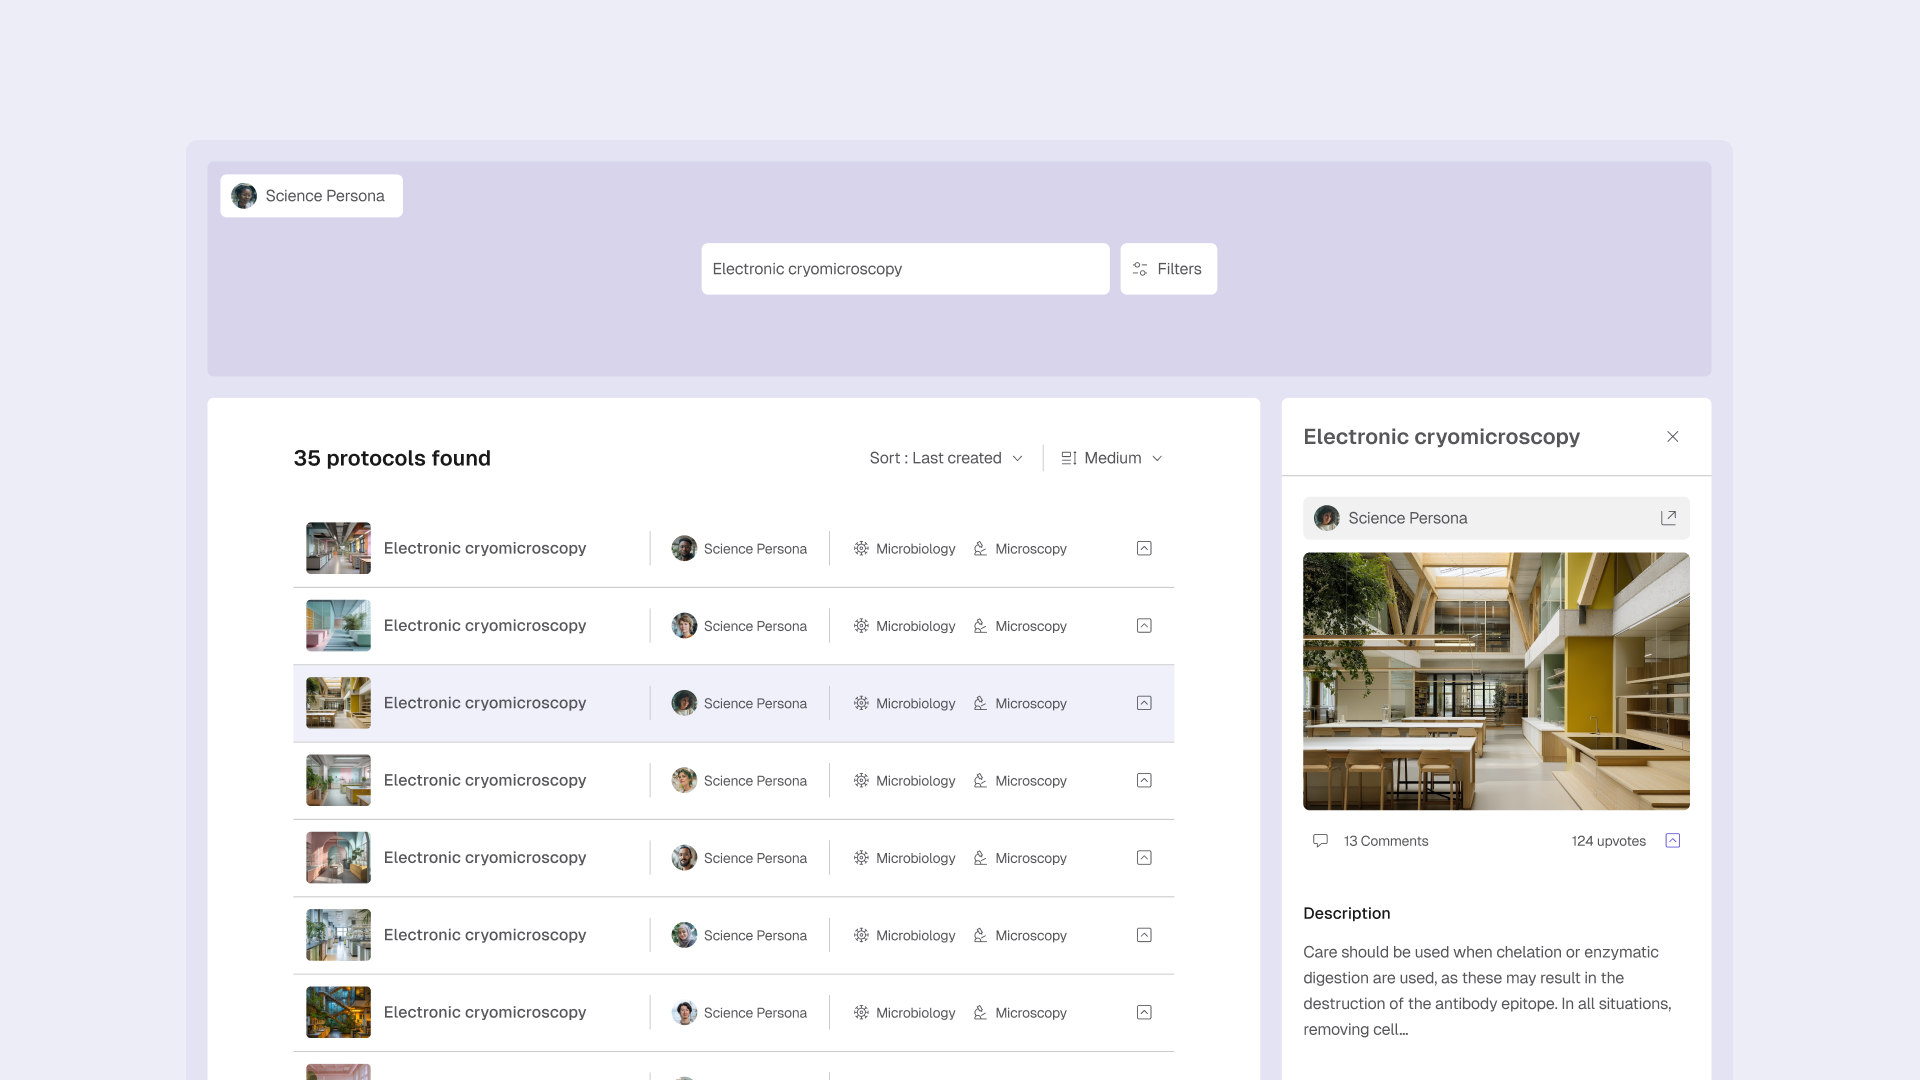Click the avatar in the top Science Persona chip
1920x1080 pixels.
244,196
